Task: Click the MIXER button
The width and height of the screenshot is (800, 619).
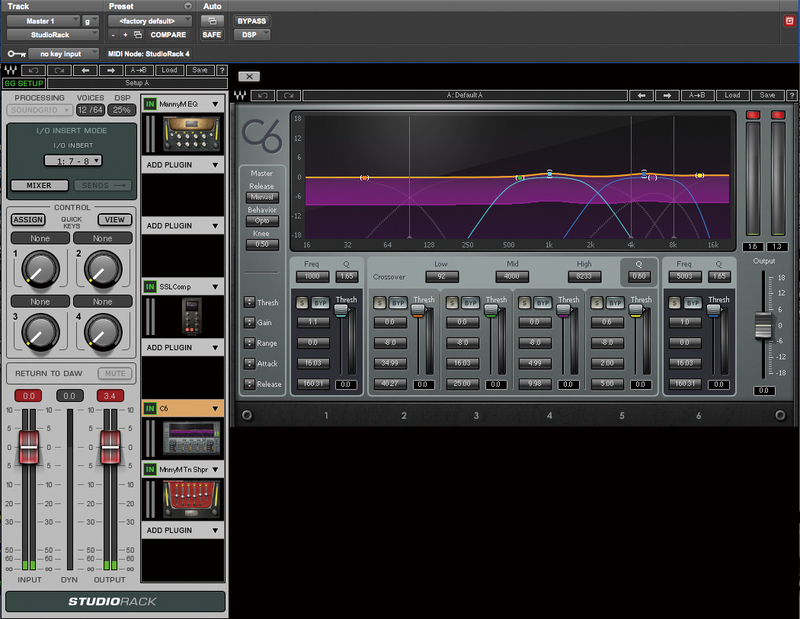Action: click(39, 185)
